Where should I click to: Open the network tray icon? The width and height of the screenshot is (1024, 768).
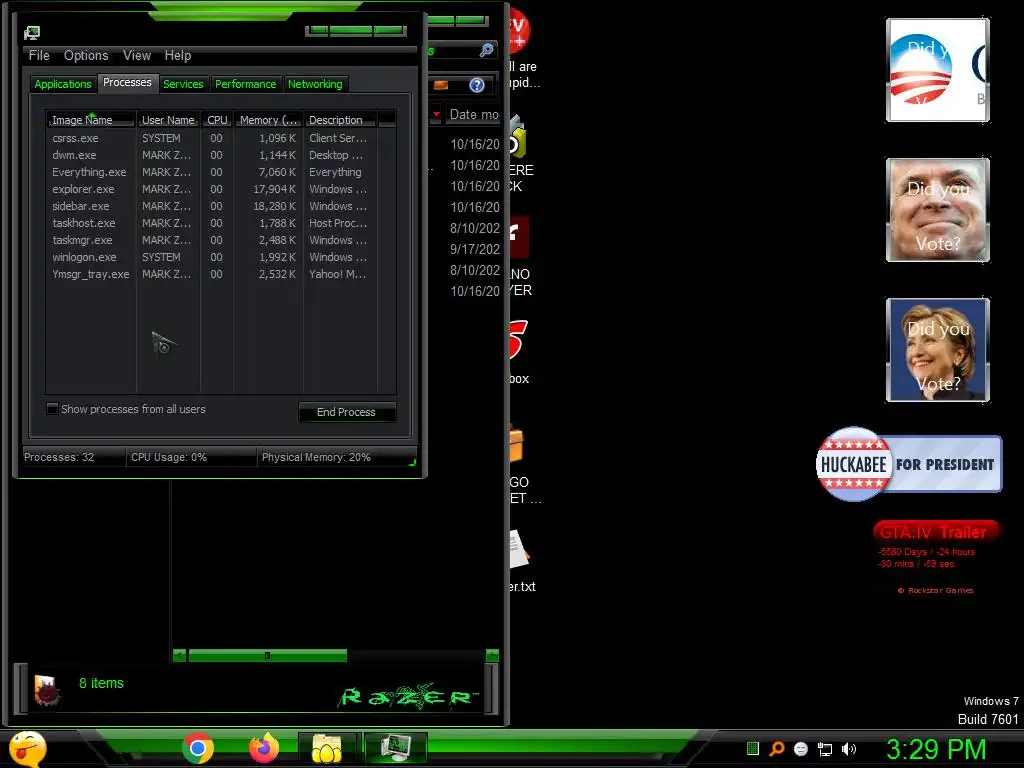[825, 749]
